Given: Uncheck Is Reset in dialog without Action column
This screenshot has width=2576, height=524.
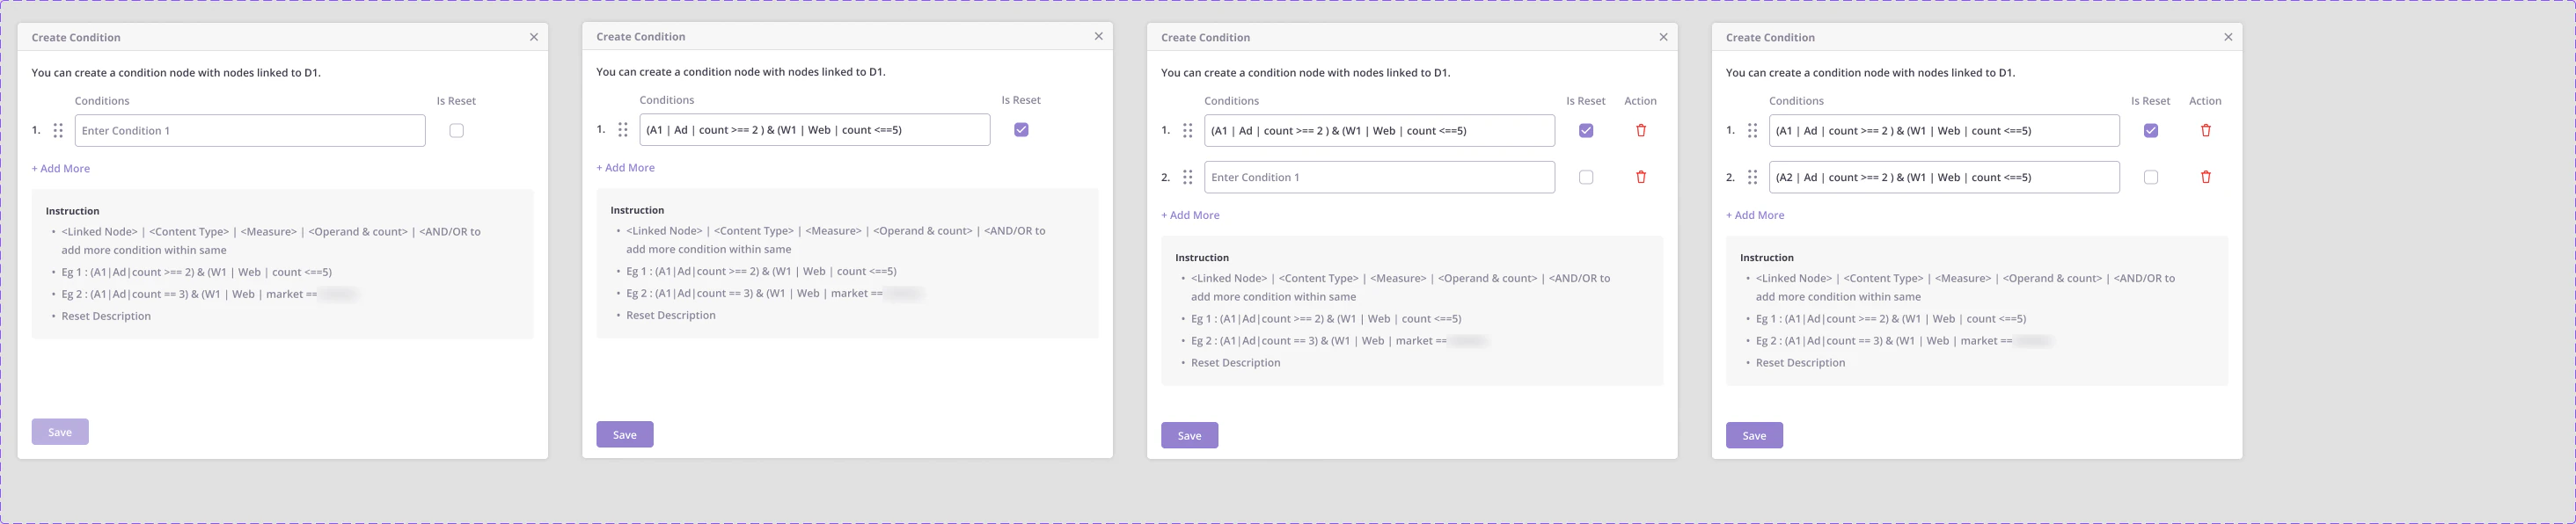Looking at the screenshot, I should (x=1021, y=129).
